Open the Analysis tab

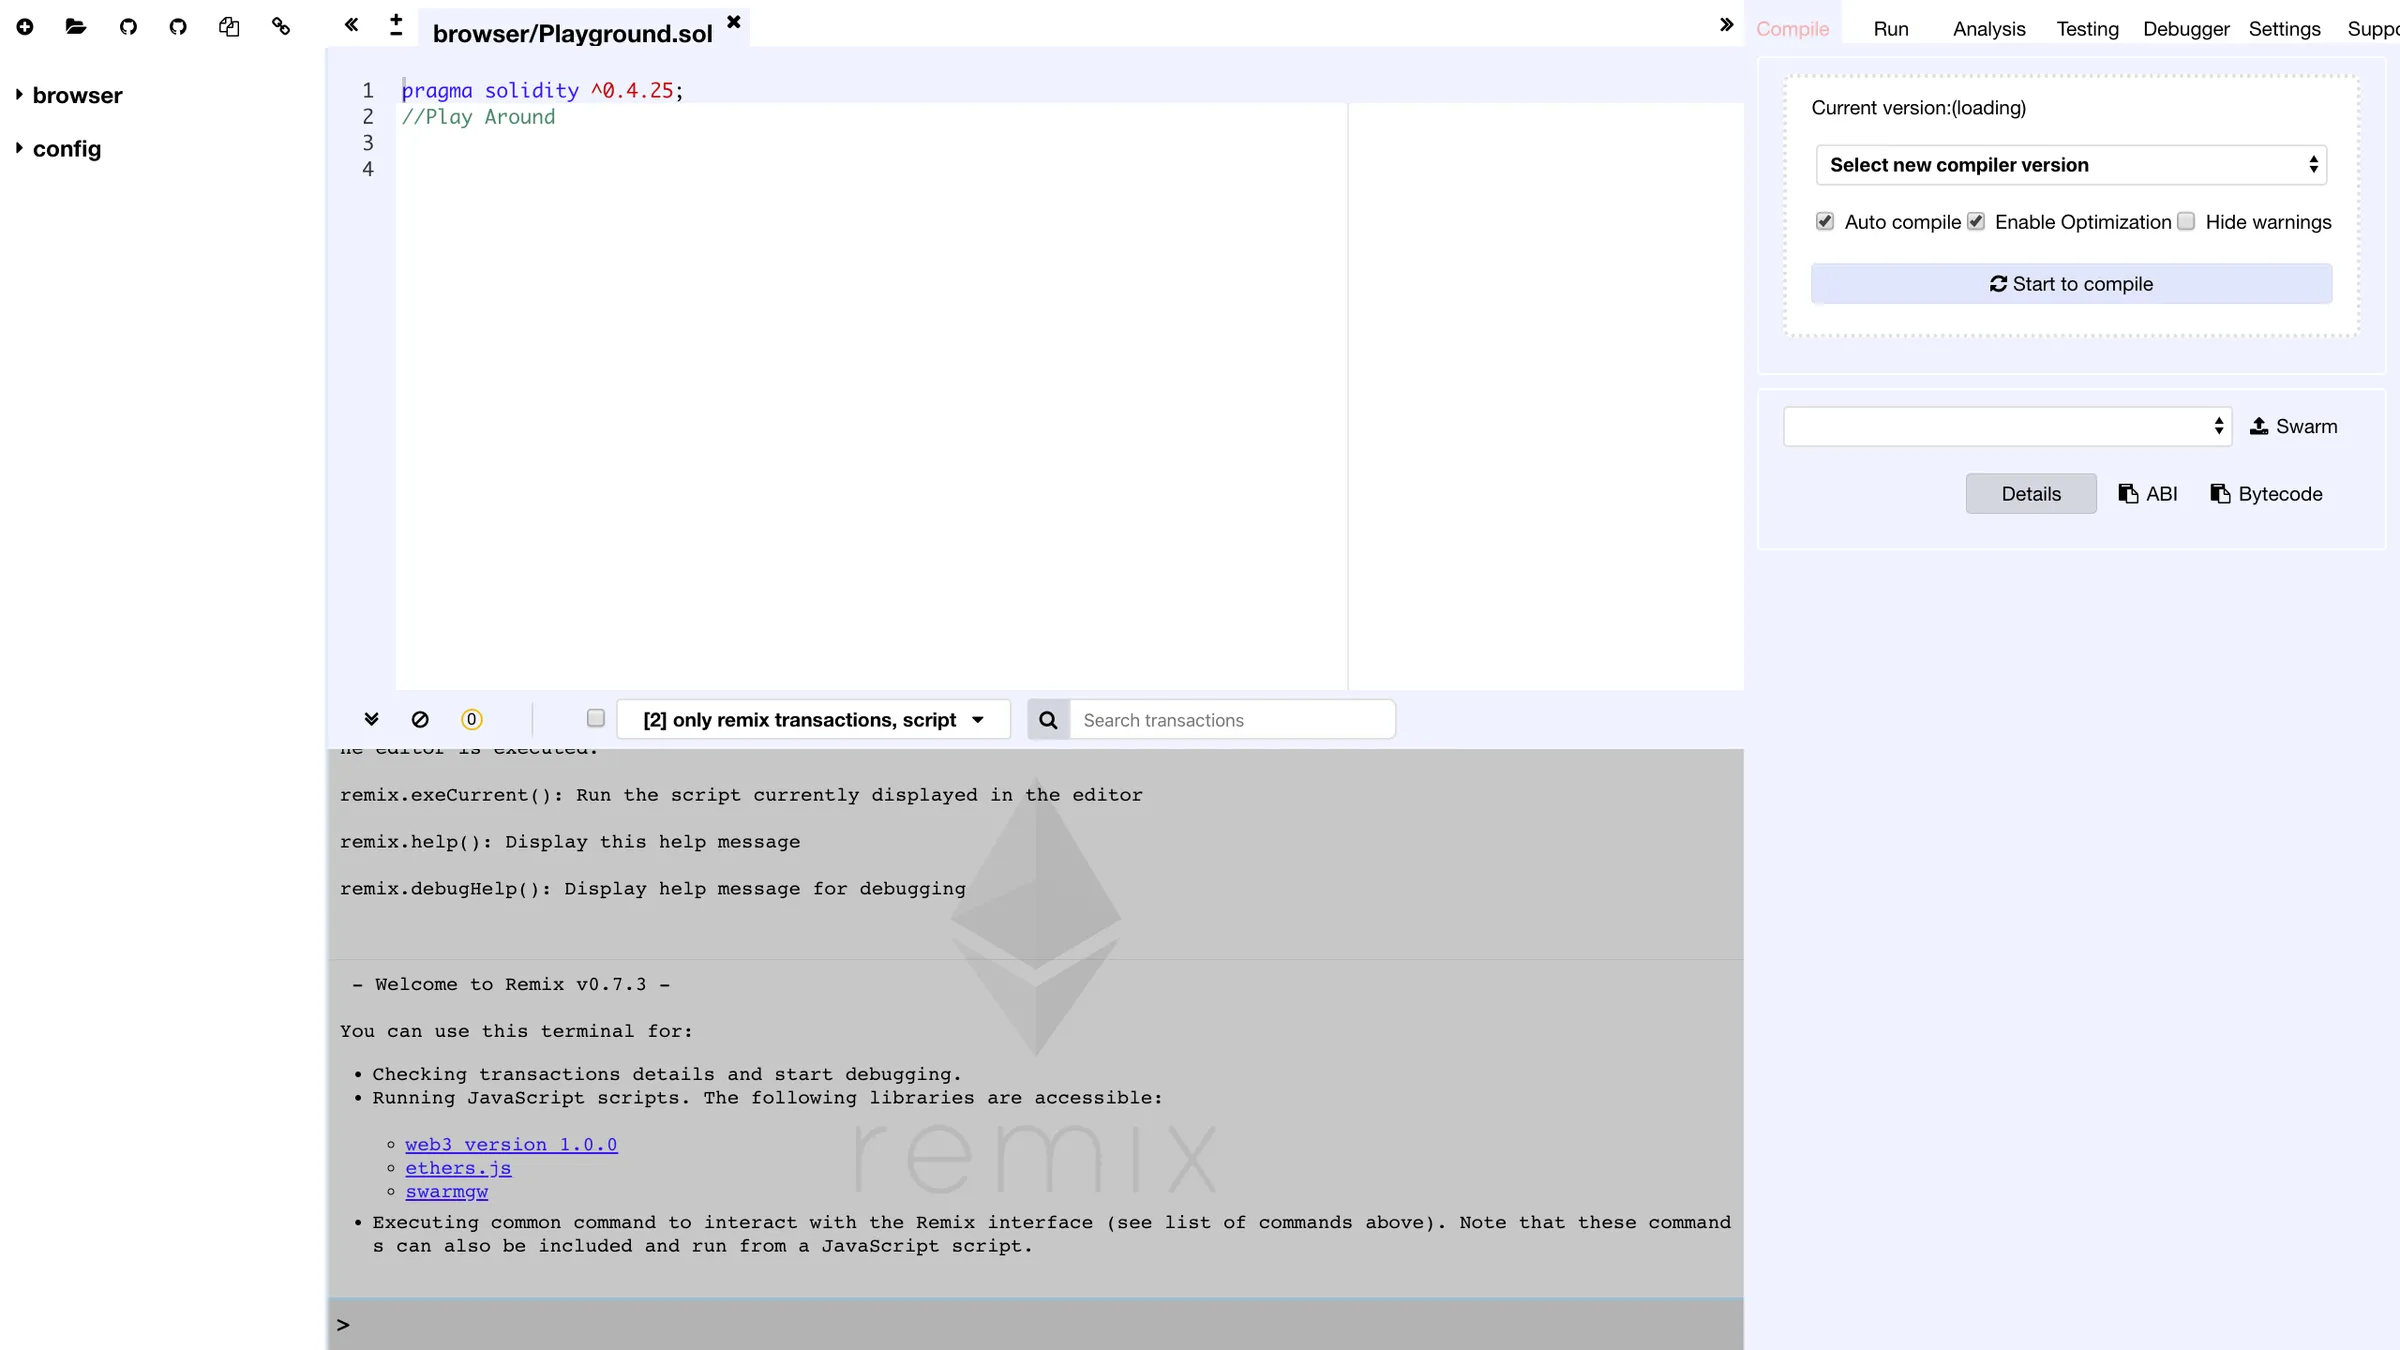tap(1988, 28)
